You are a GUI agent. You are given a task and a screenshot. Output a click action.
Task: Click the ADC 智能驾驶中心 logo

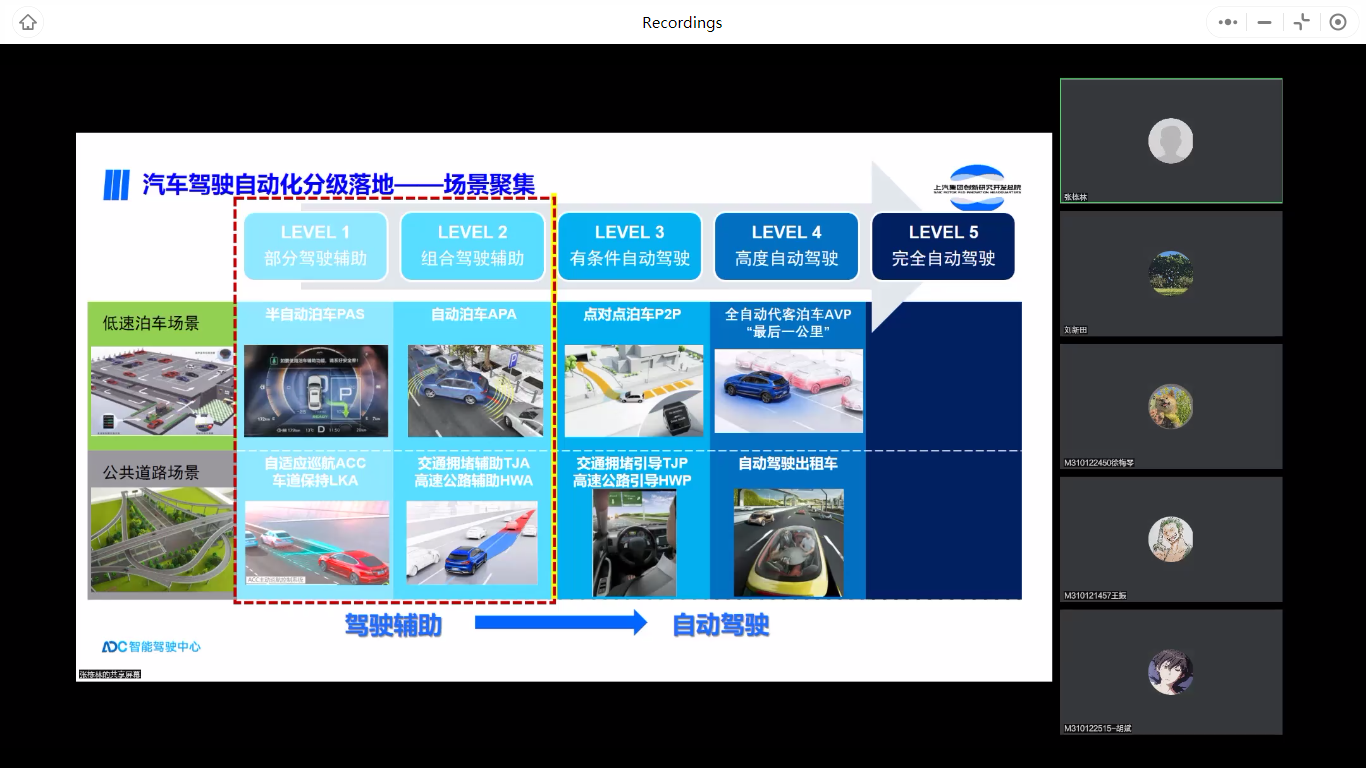tap(151, 647)
